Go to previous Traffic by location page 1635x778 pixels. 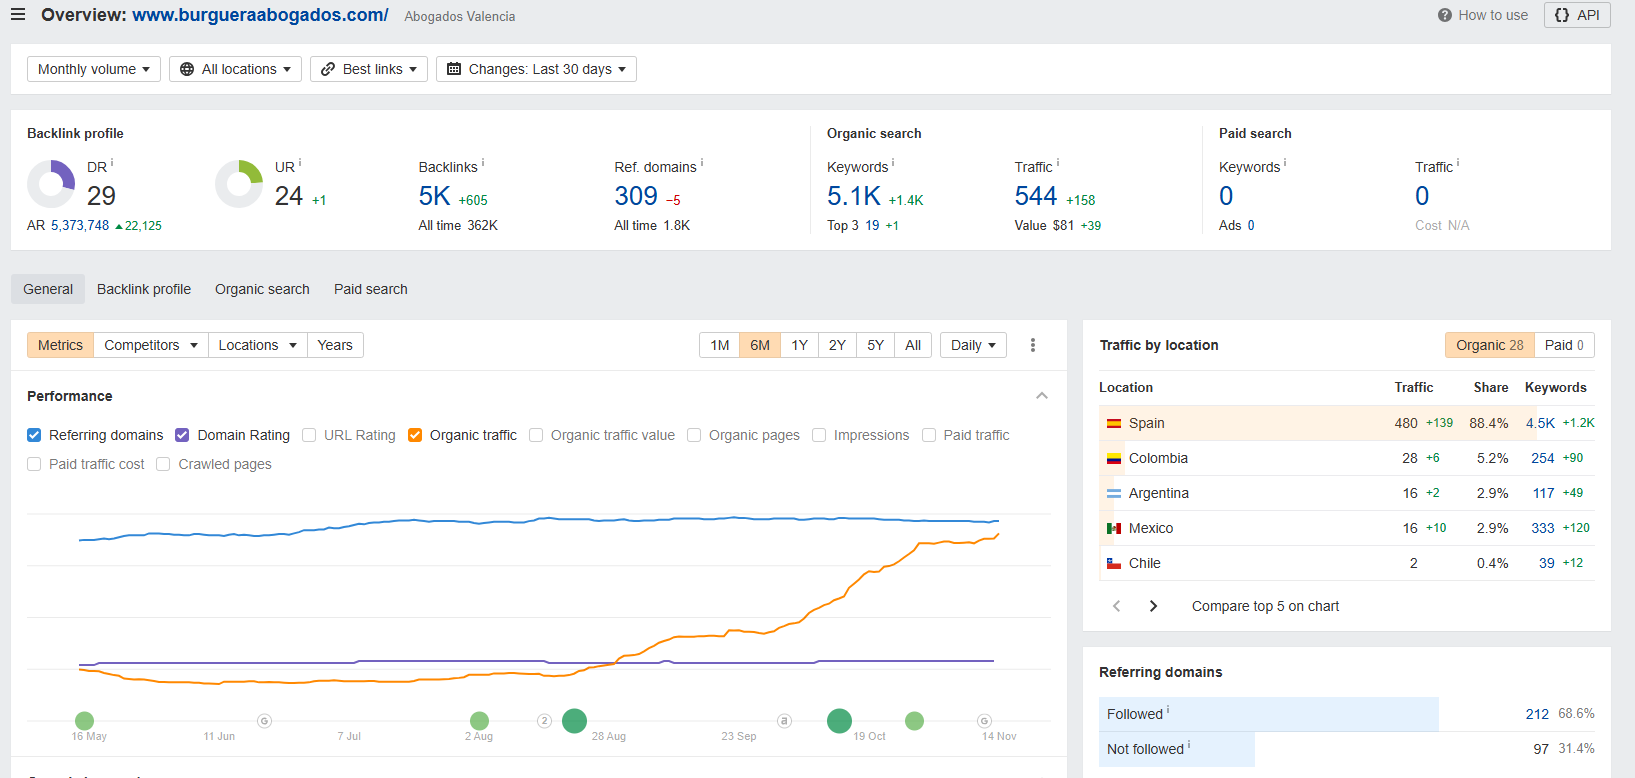tap(1117, 606)
